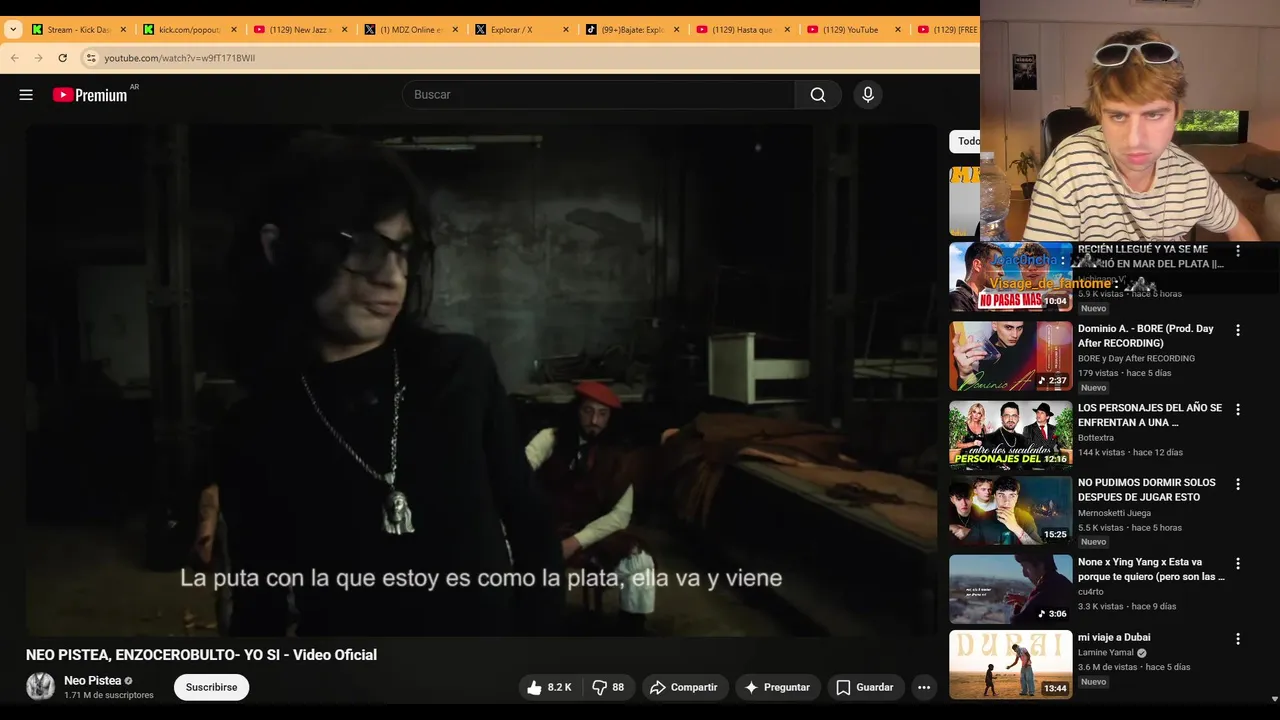This screenshot has height=720, width=1280.
Task: Open the Neo Pistea channel name link
Action: pos(92,680)
